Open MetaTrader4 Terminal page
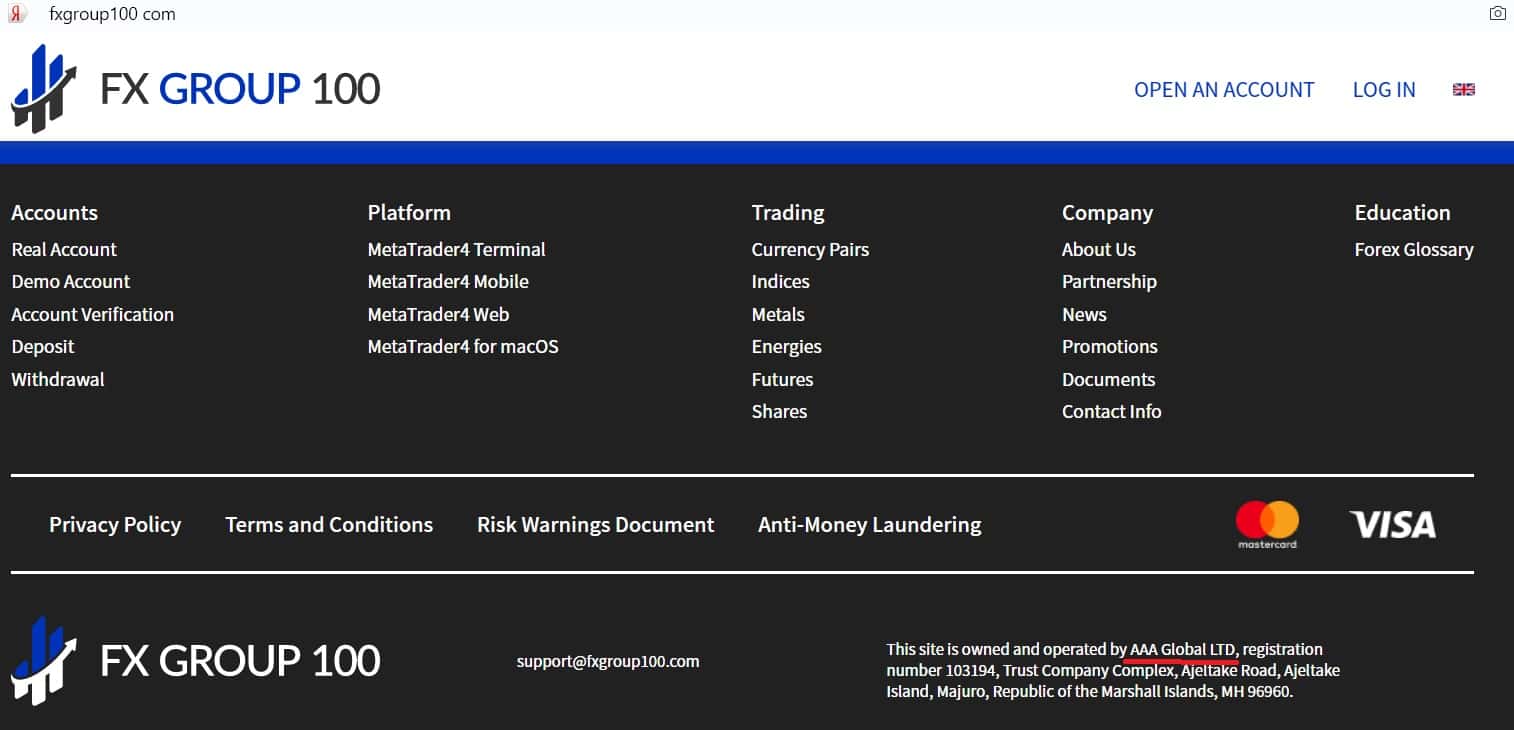The height and width of the screenshot is (730, 1514). tap(456, 250)
